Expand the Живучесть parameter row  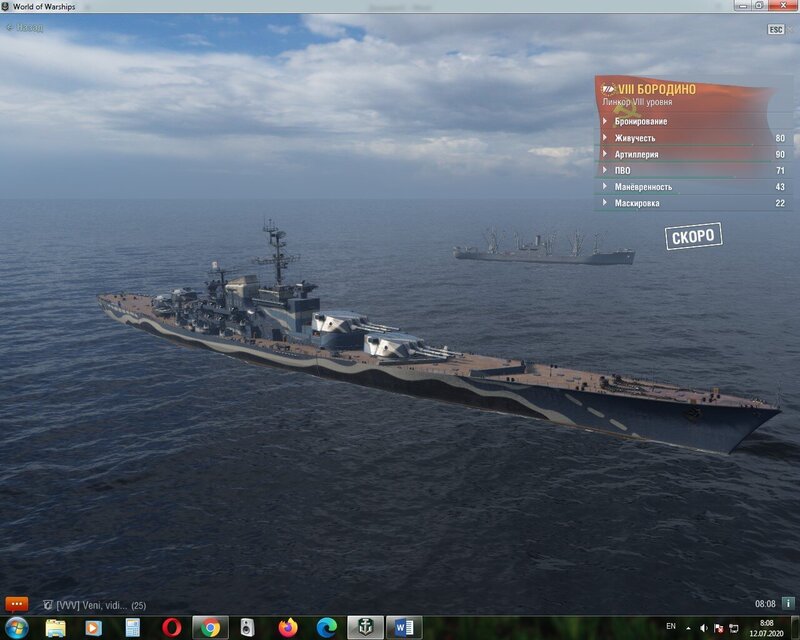[x=693, y=138]
